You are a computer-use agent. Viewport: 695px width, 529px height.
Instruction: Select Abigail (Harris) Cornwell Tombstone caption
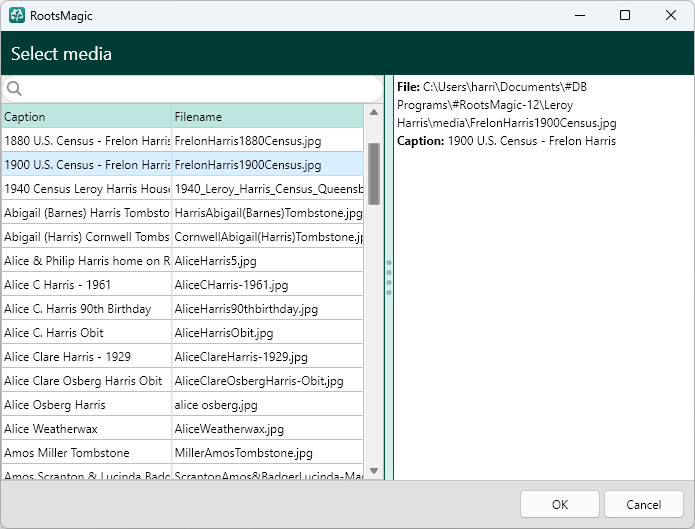[87, 237]
